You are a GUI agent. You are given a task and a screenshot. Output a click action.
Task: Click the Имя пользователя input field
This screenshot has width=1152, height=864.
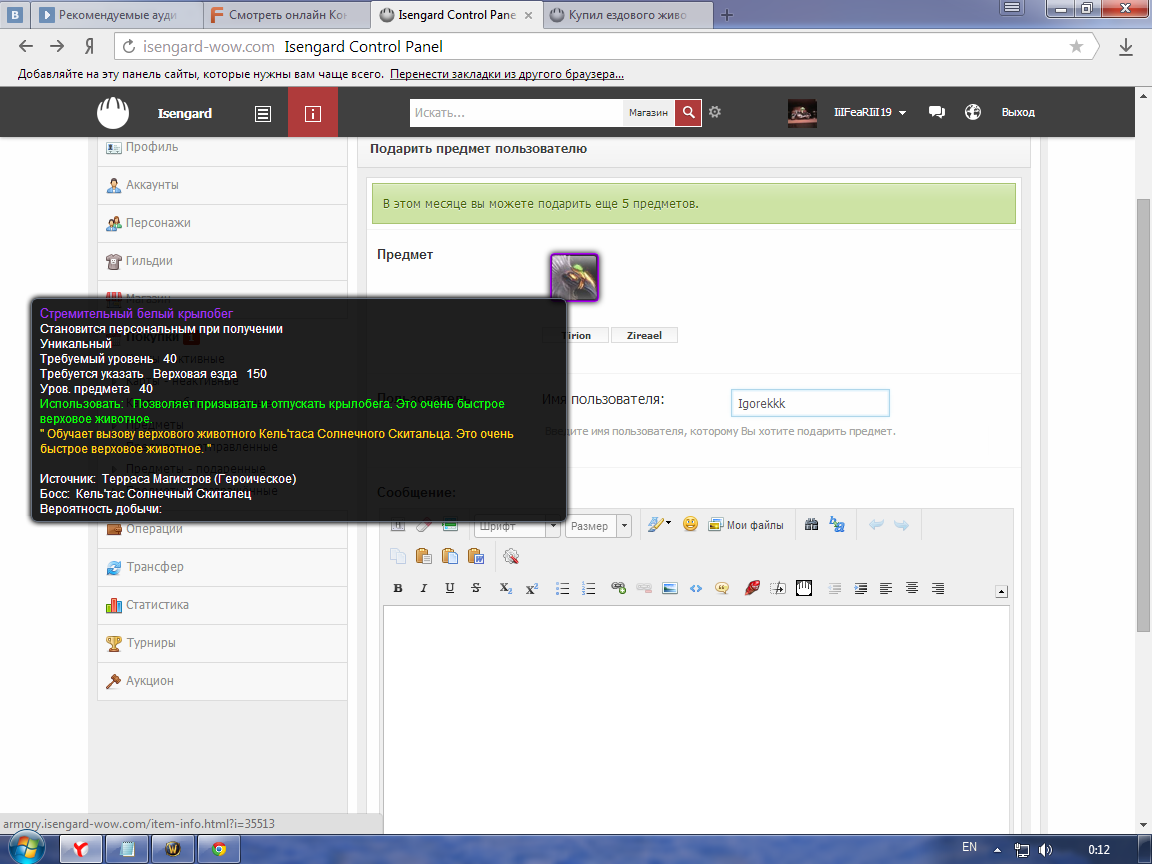pyautogui.click(x=810, y=403)
